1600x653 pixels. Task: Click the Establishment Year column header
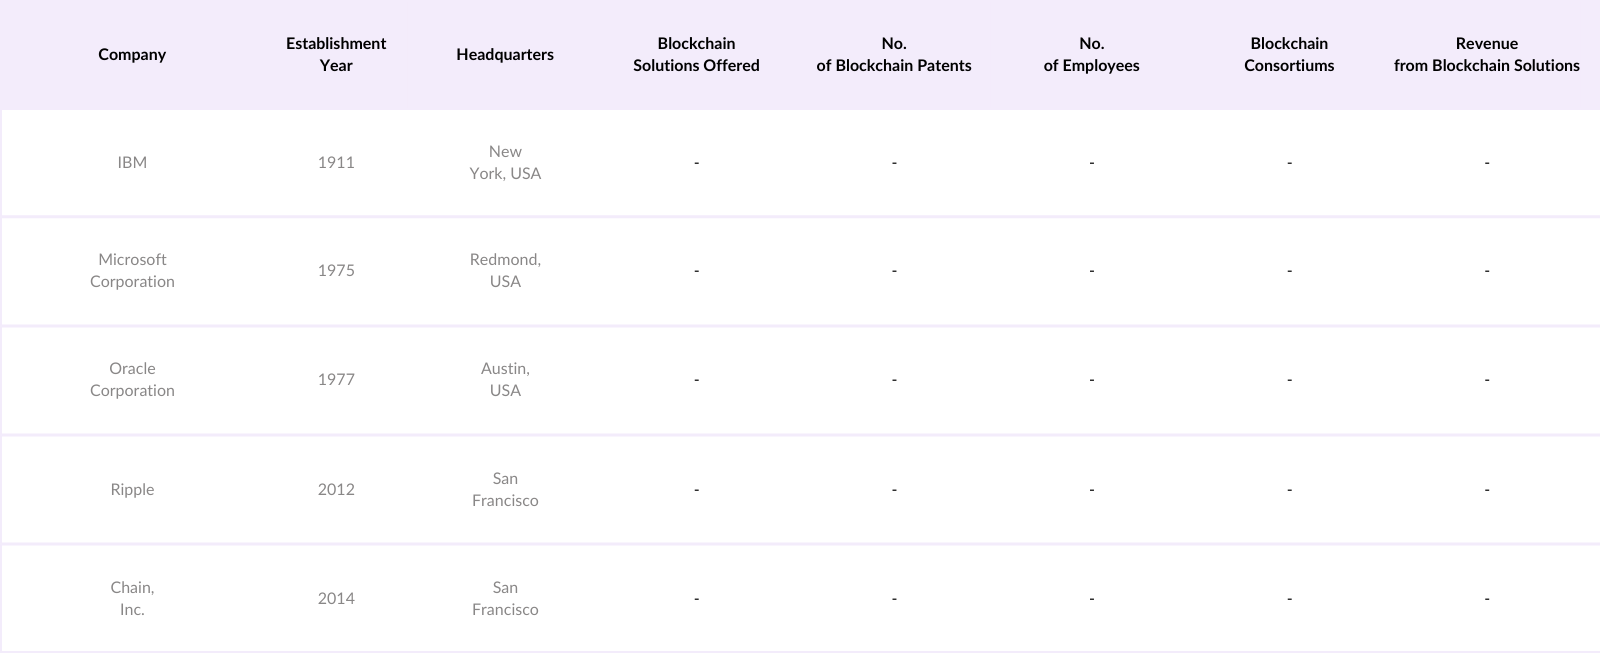point(336,55)
